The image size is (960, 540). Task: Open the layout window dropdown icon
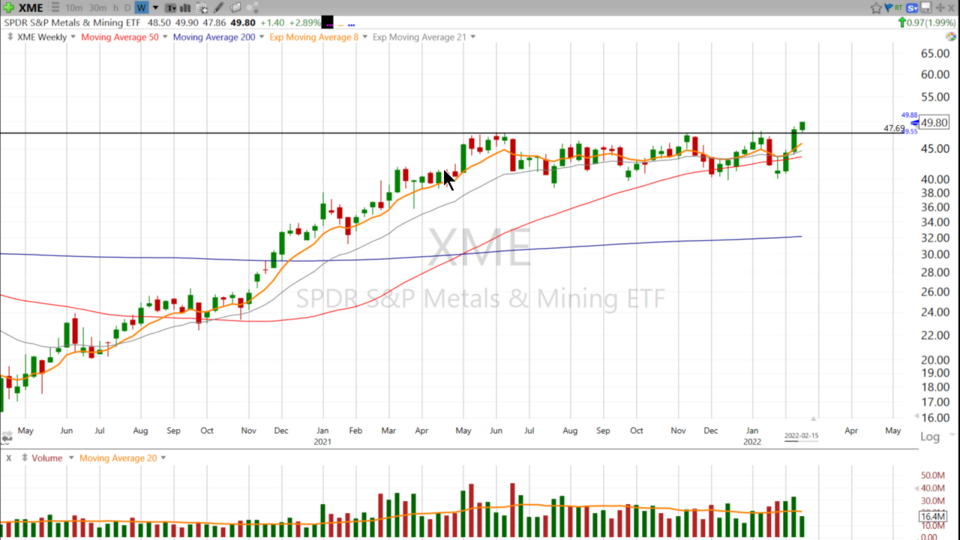pos(926,8)
